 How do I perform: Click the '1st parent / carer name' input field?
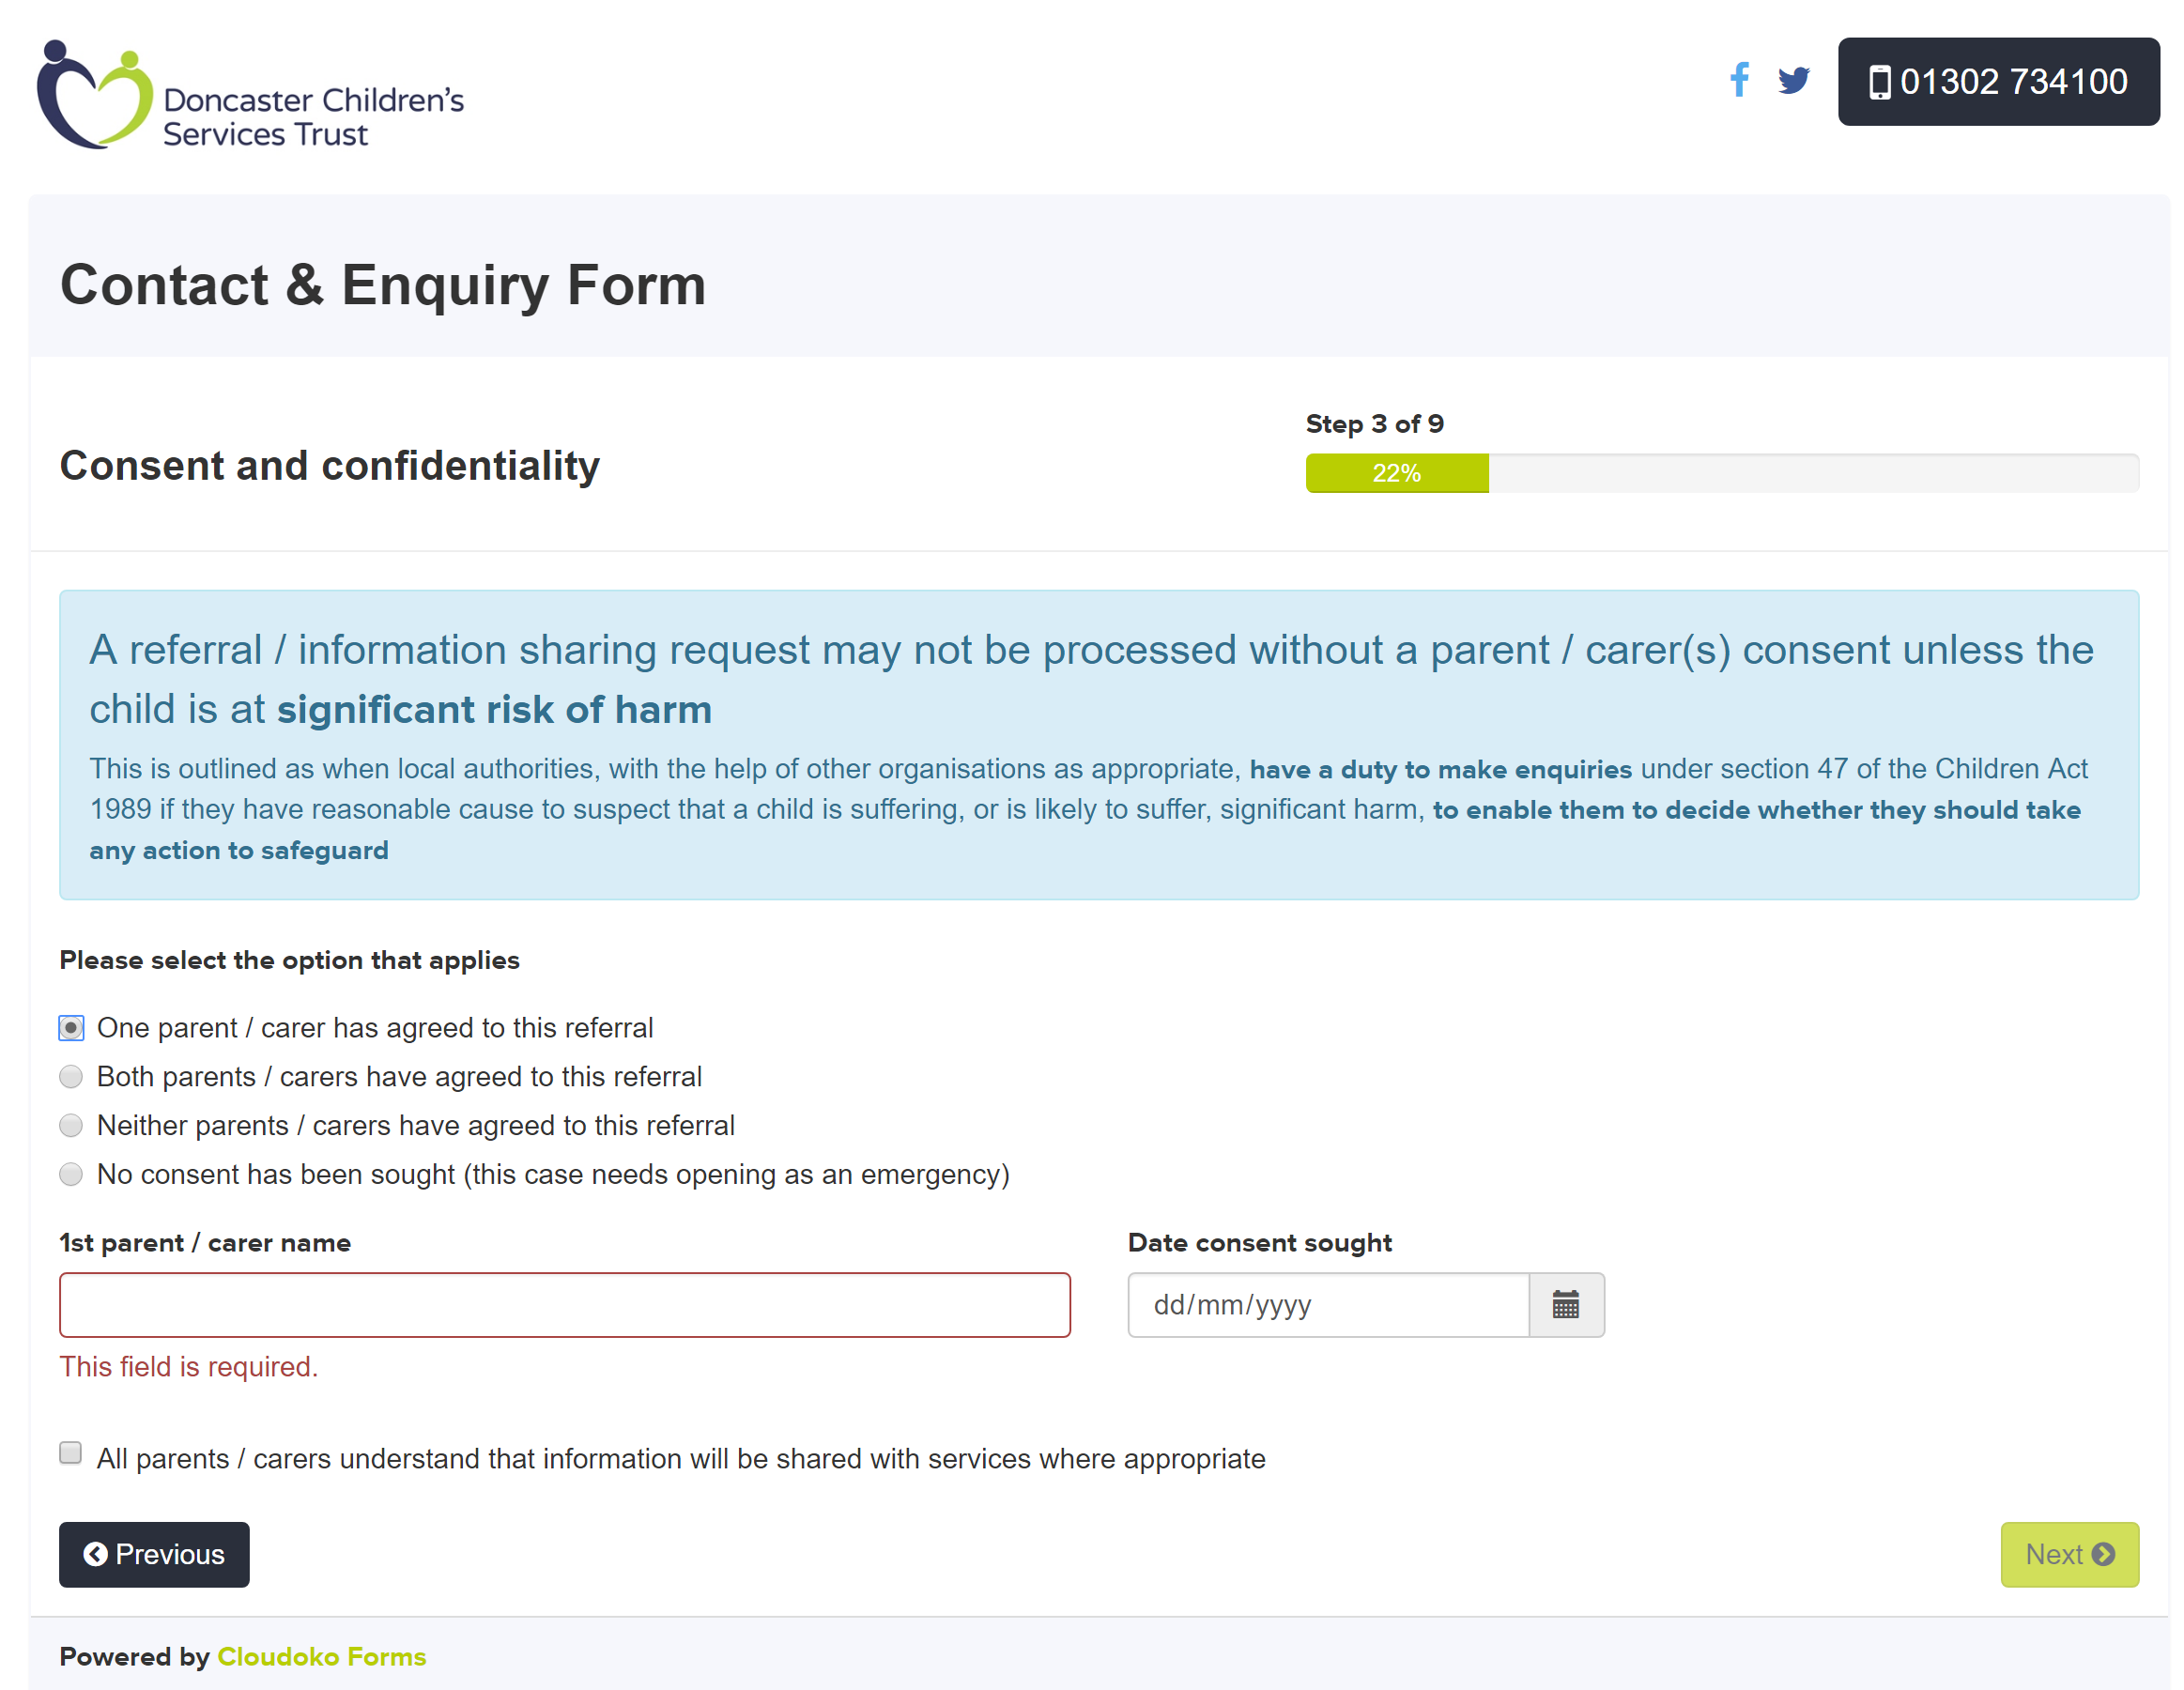click(x=563, y=1303)
